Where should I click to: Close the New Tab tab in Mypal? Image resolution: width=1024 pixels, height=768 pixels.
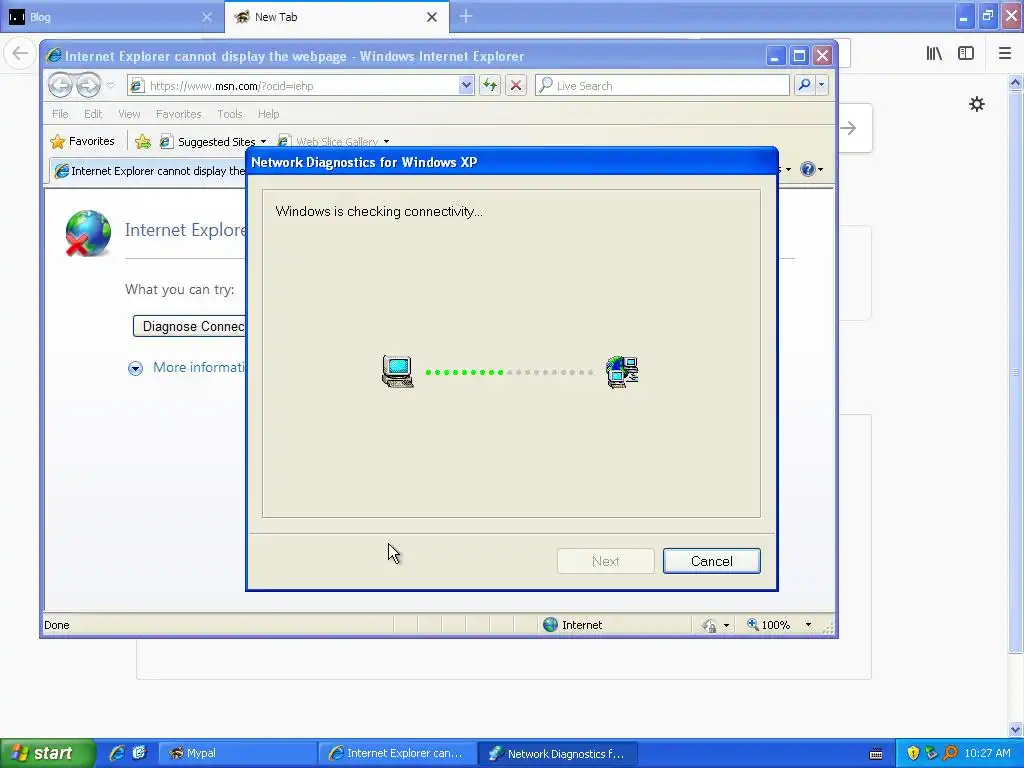432,18
